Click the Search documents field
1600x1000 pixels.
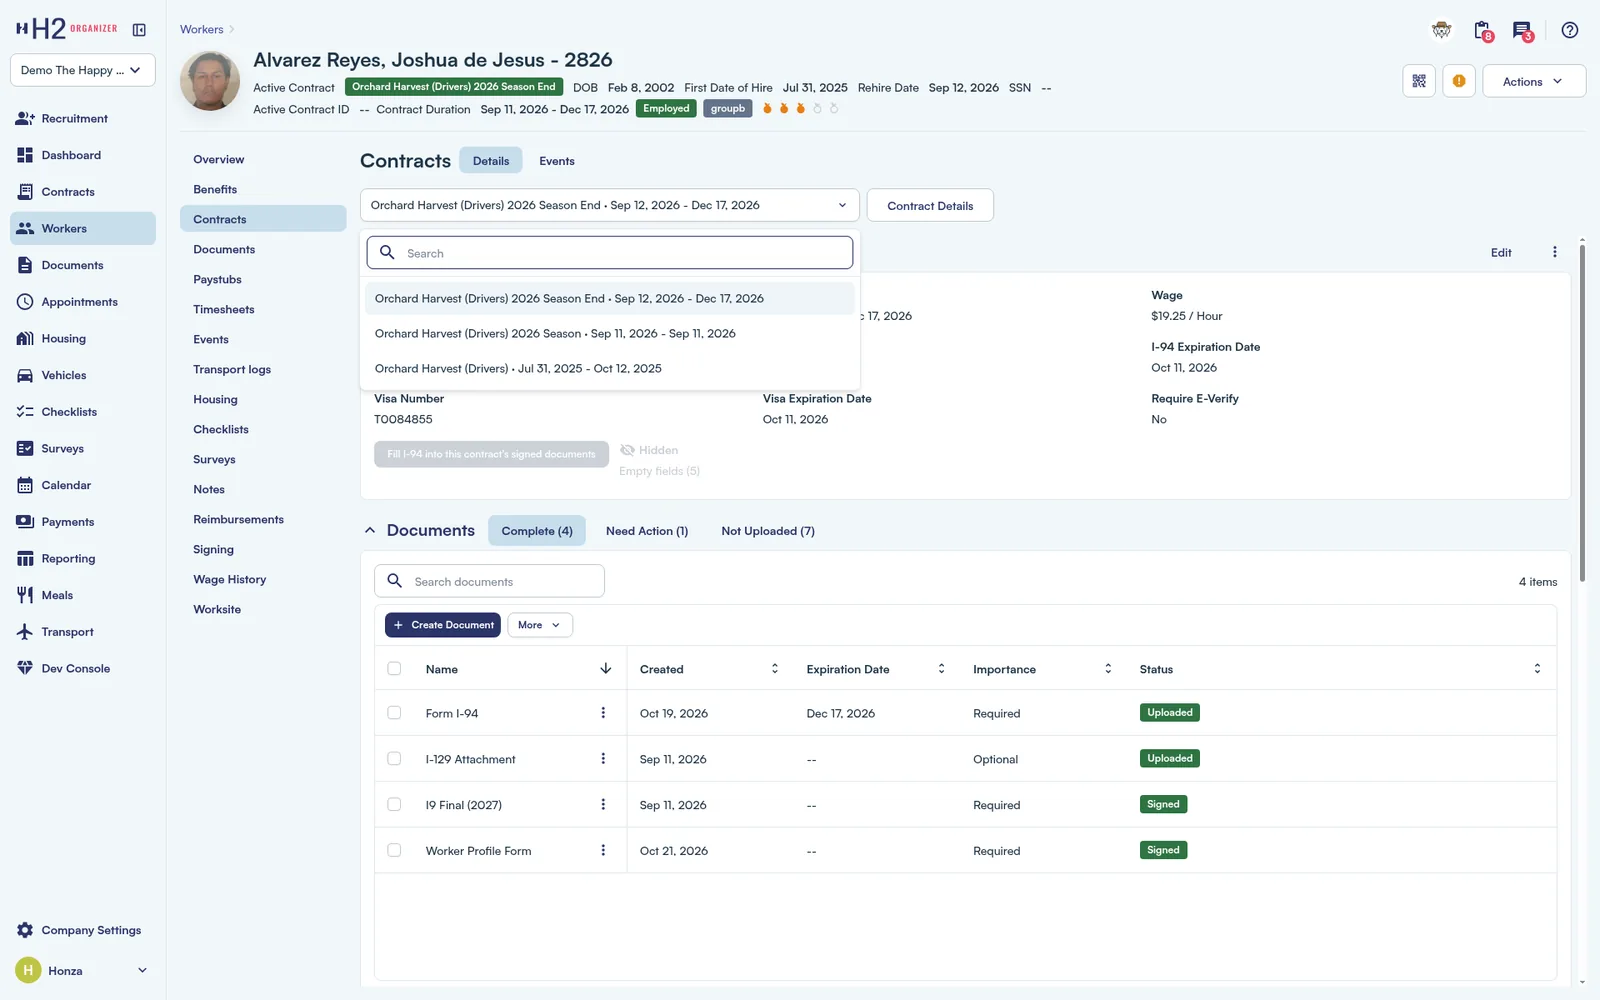tap(489, 581)
